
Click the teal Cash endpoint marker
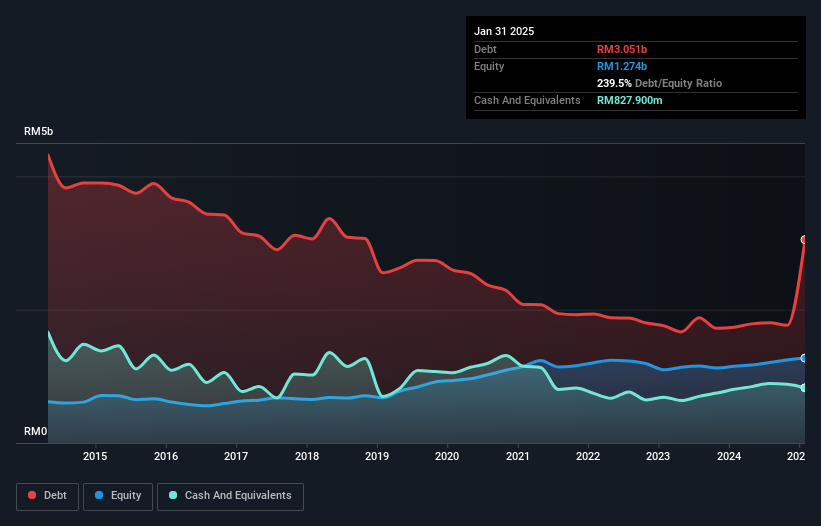pyautogui.click(x=804, y=388)
